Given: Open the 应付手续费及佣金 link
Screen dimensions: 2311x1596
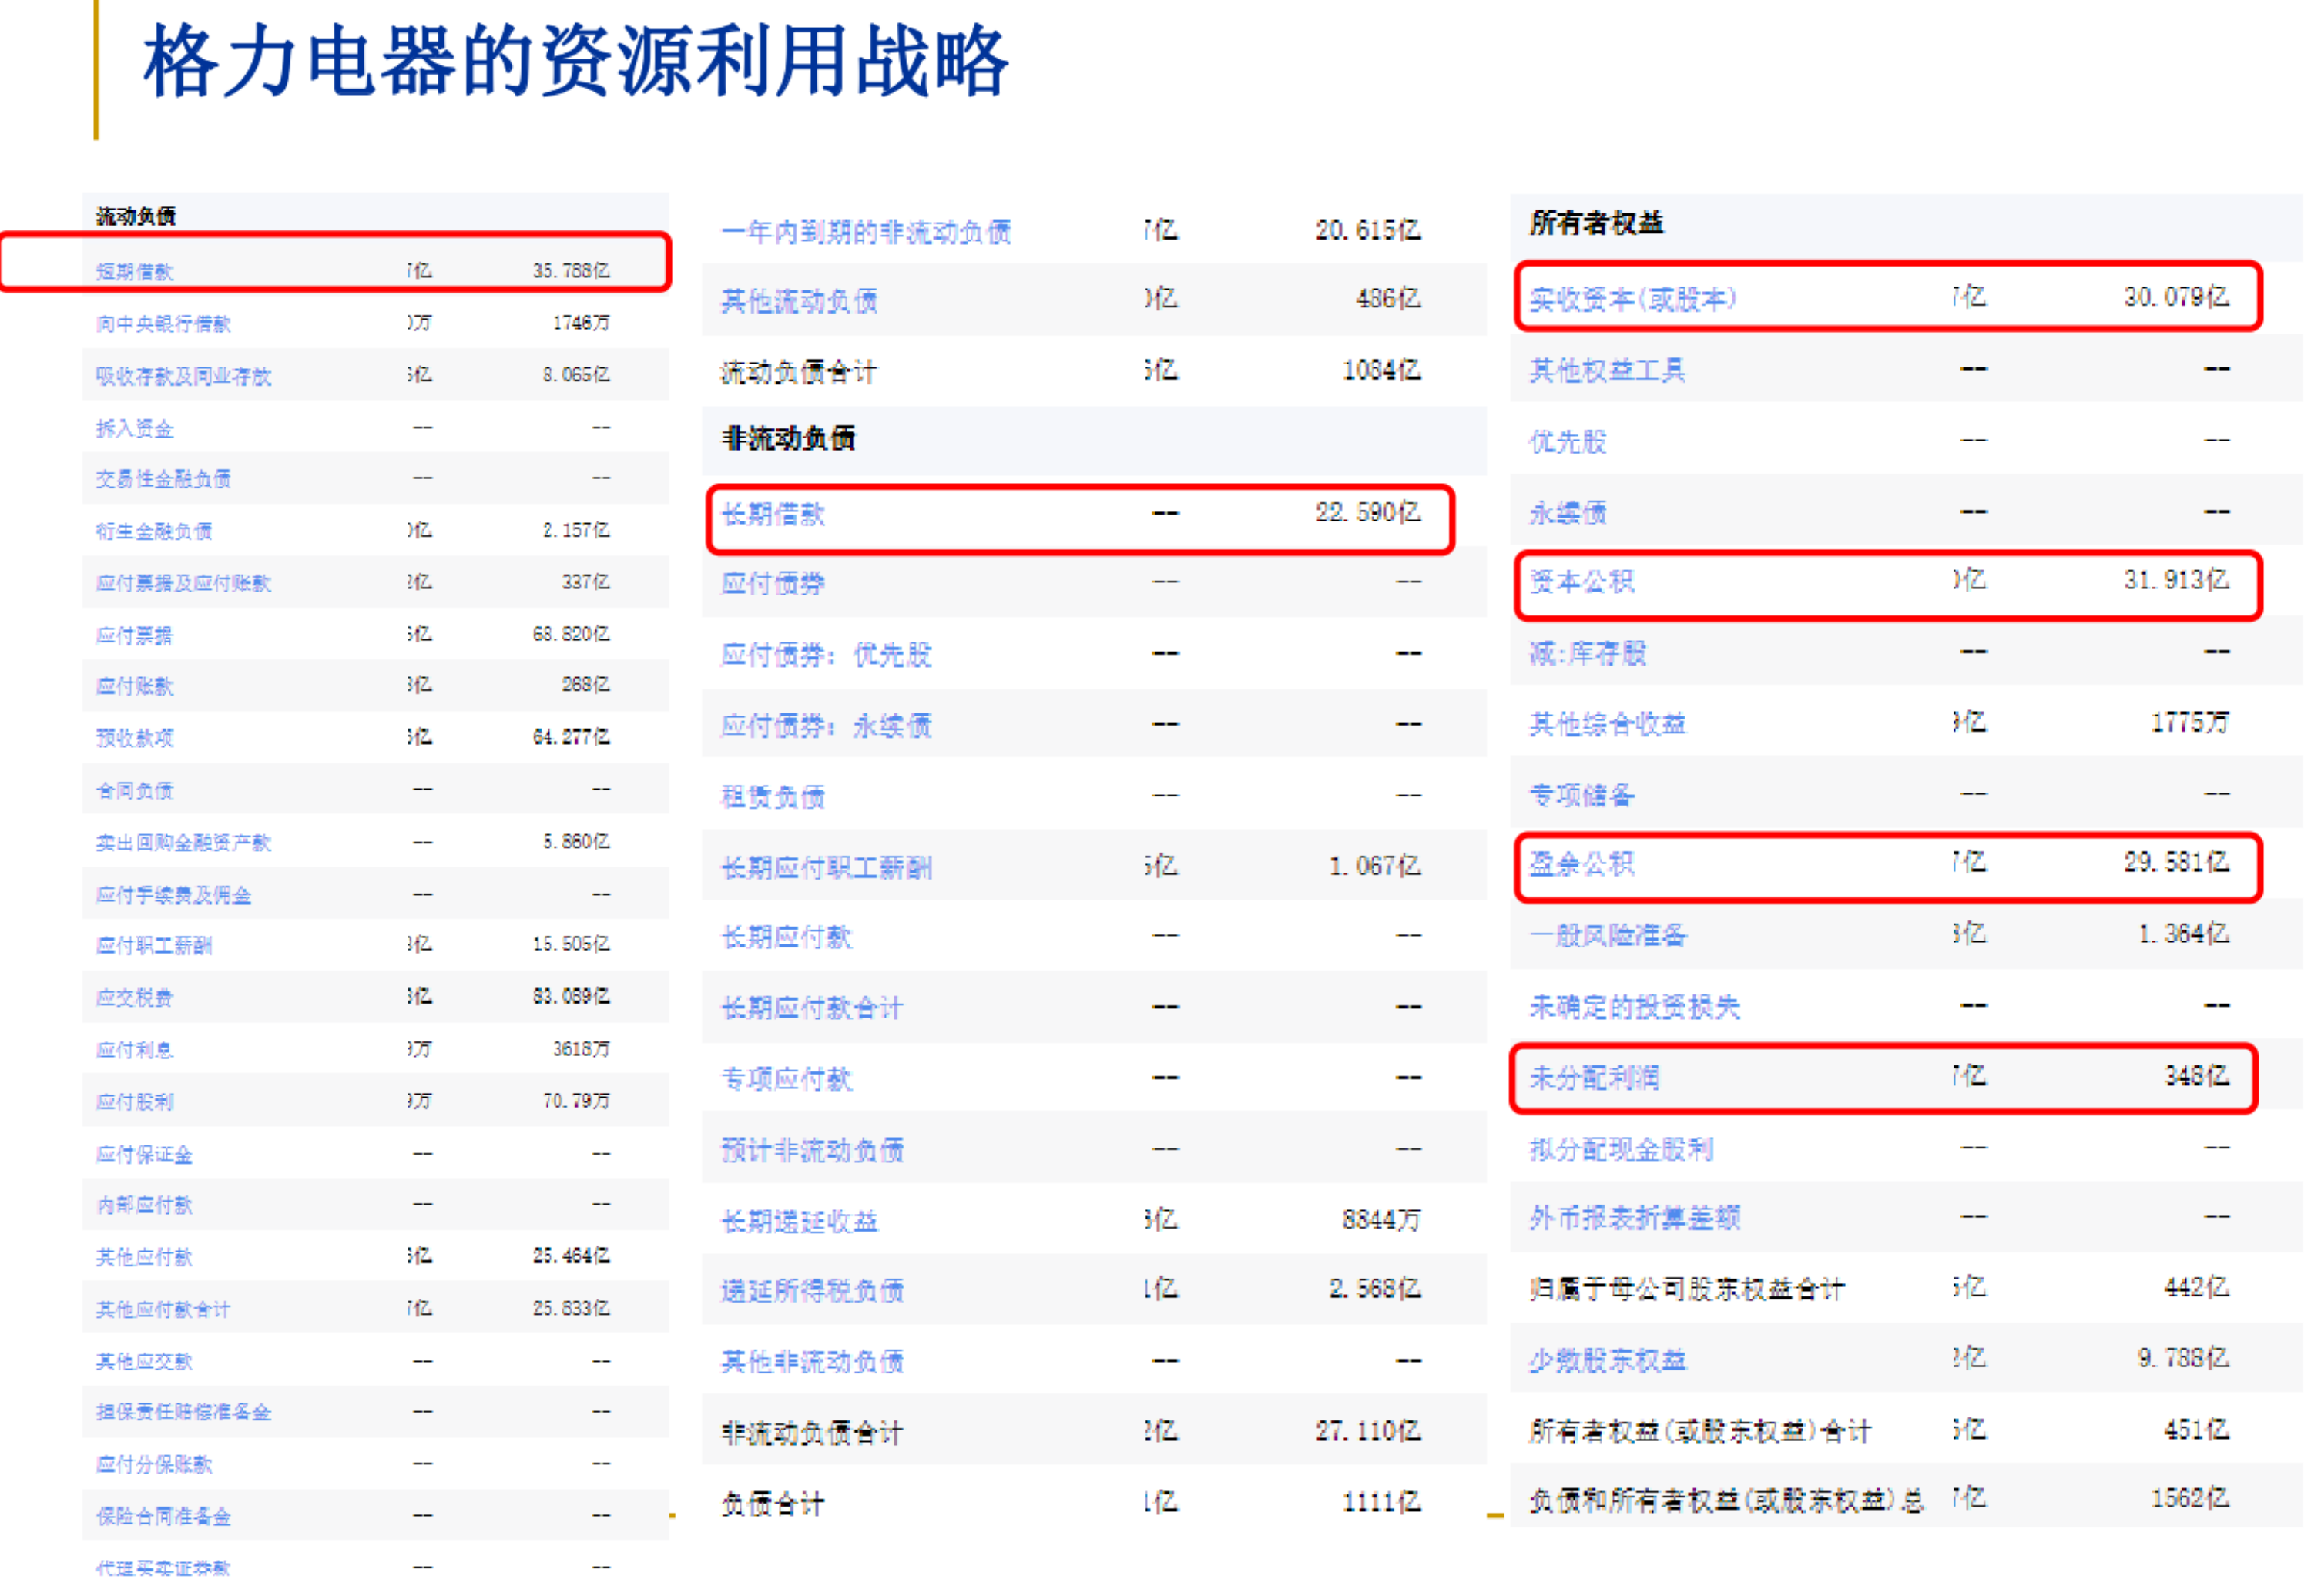Looking at the screenshot, I should 174,894.
